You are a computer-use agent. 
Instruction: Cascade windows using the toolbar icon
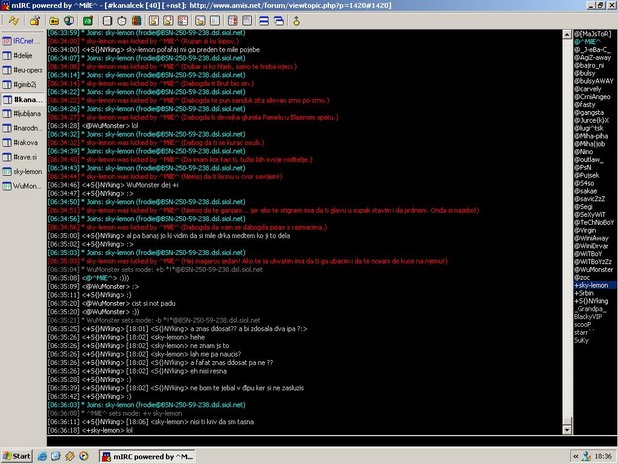tap(279, 21)
